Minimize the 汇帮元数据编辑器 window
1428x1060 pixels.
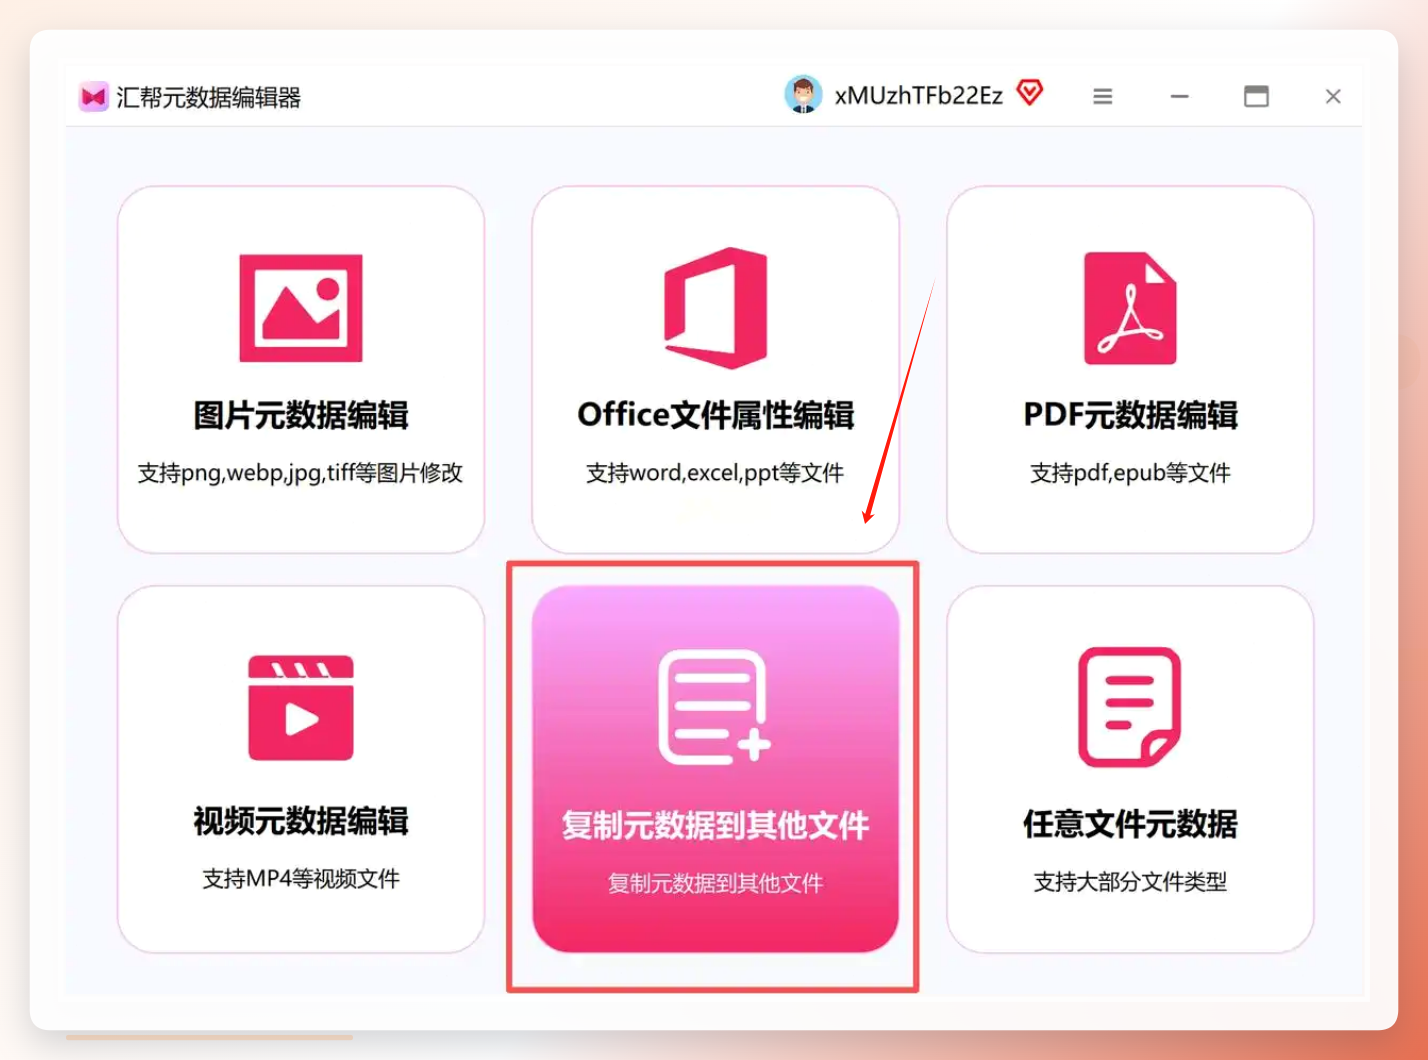pyautogui.click(x=1180, y=96)
